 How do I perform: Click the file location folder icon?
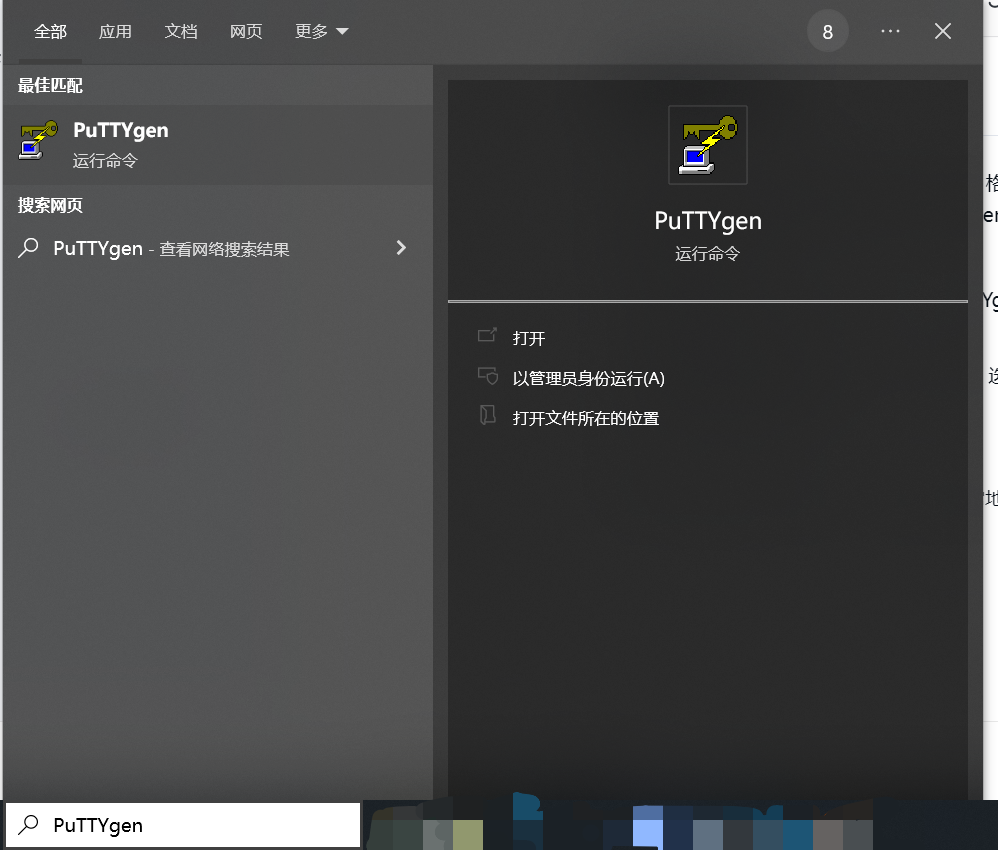[488, 415]
